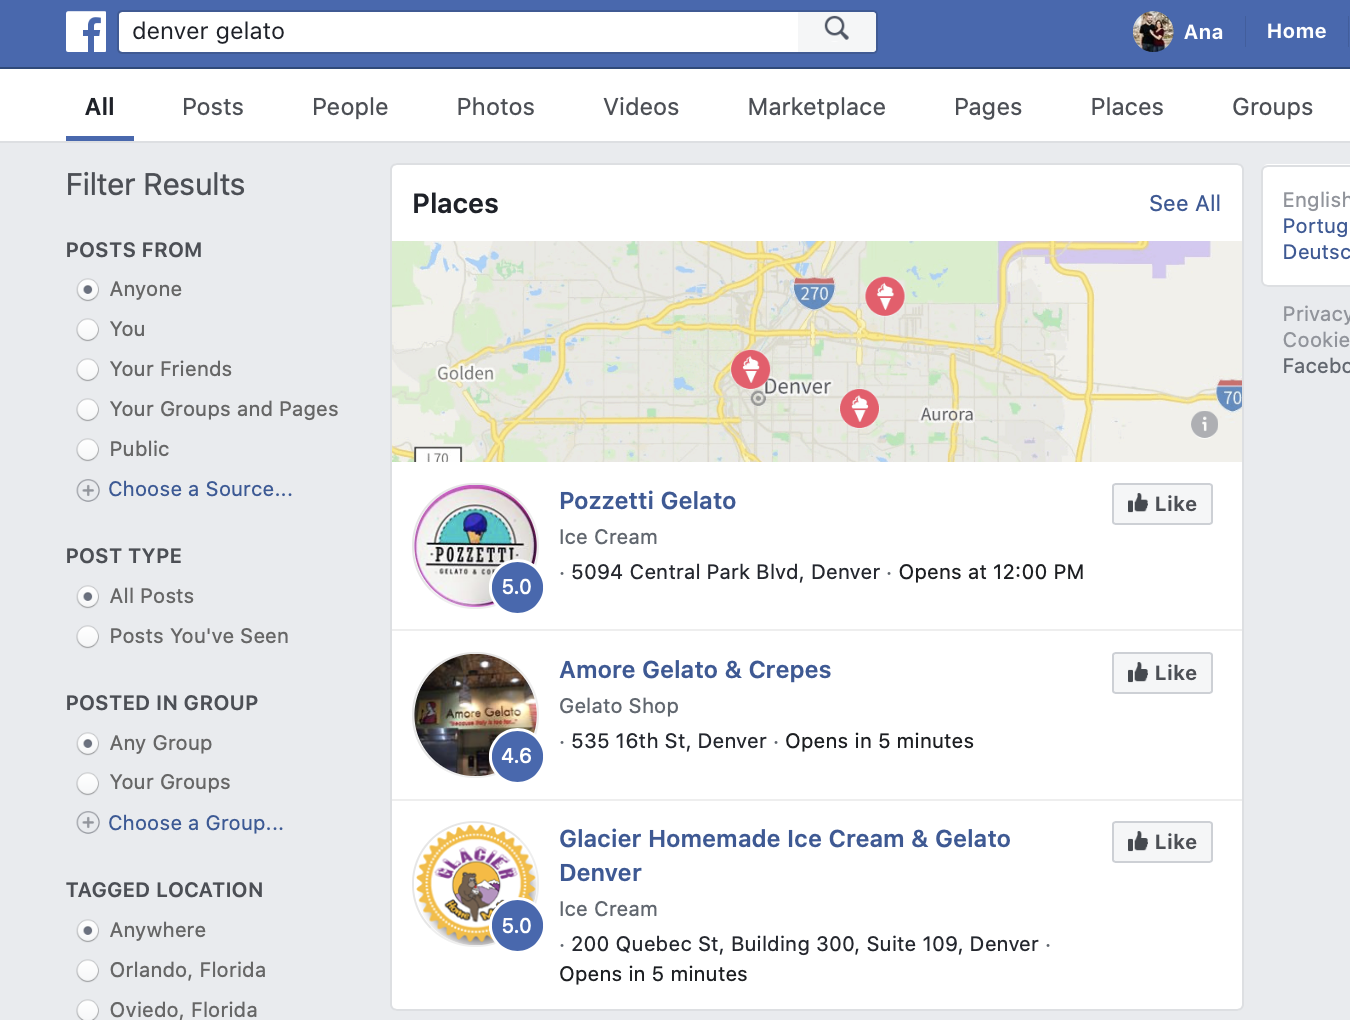Select Your Groups and Pages option

click(x=88, y=410)
